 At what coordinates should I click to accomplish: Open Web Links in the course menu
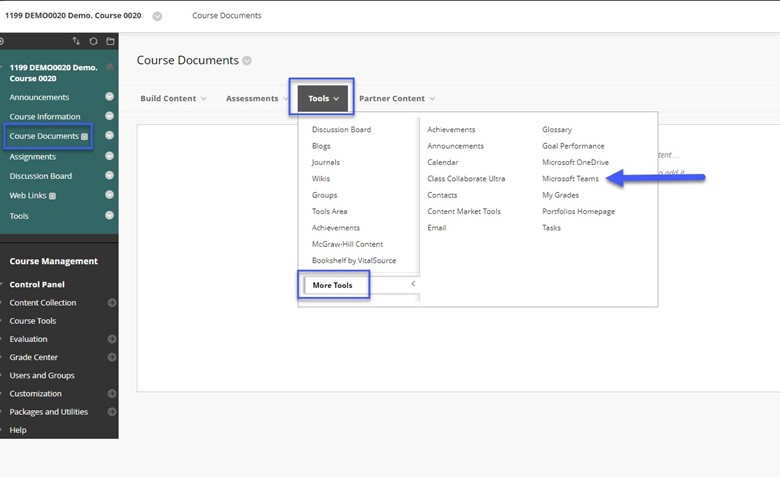[28, 195]
